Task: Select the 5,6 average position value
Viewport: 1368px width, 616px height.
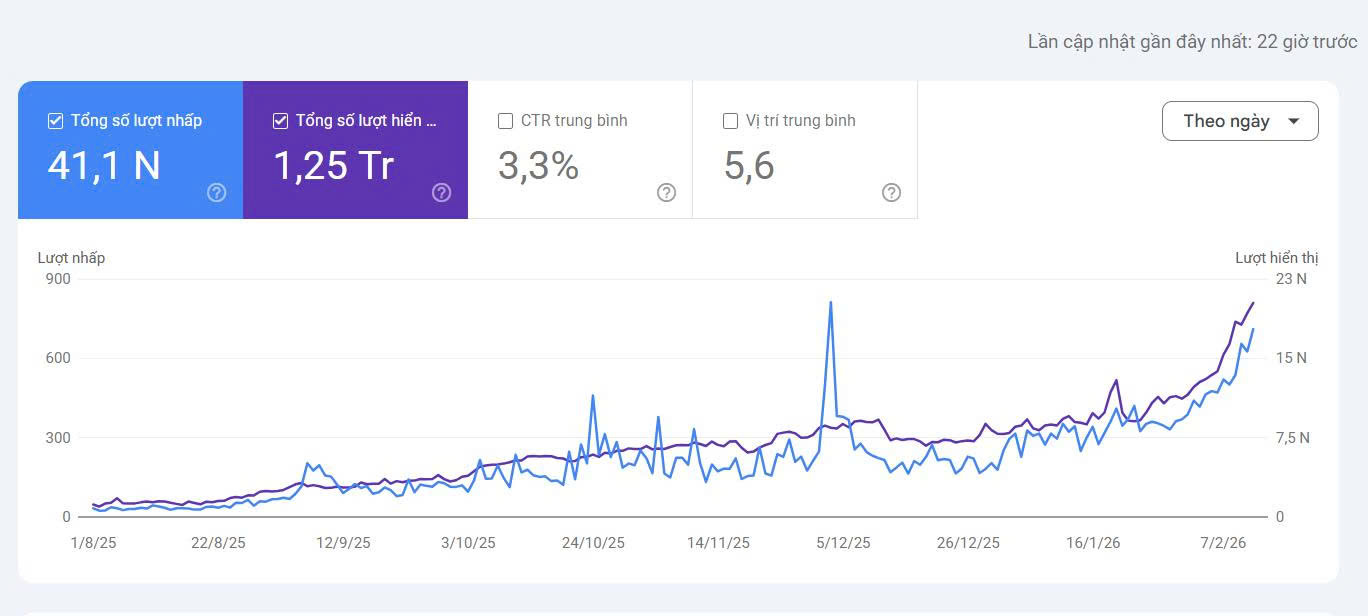Action: tap(749, 166)
